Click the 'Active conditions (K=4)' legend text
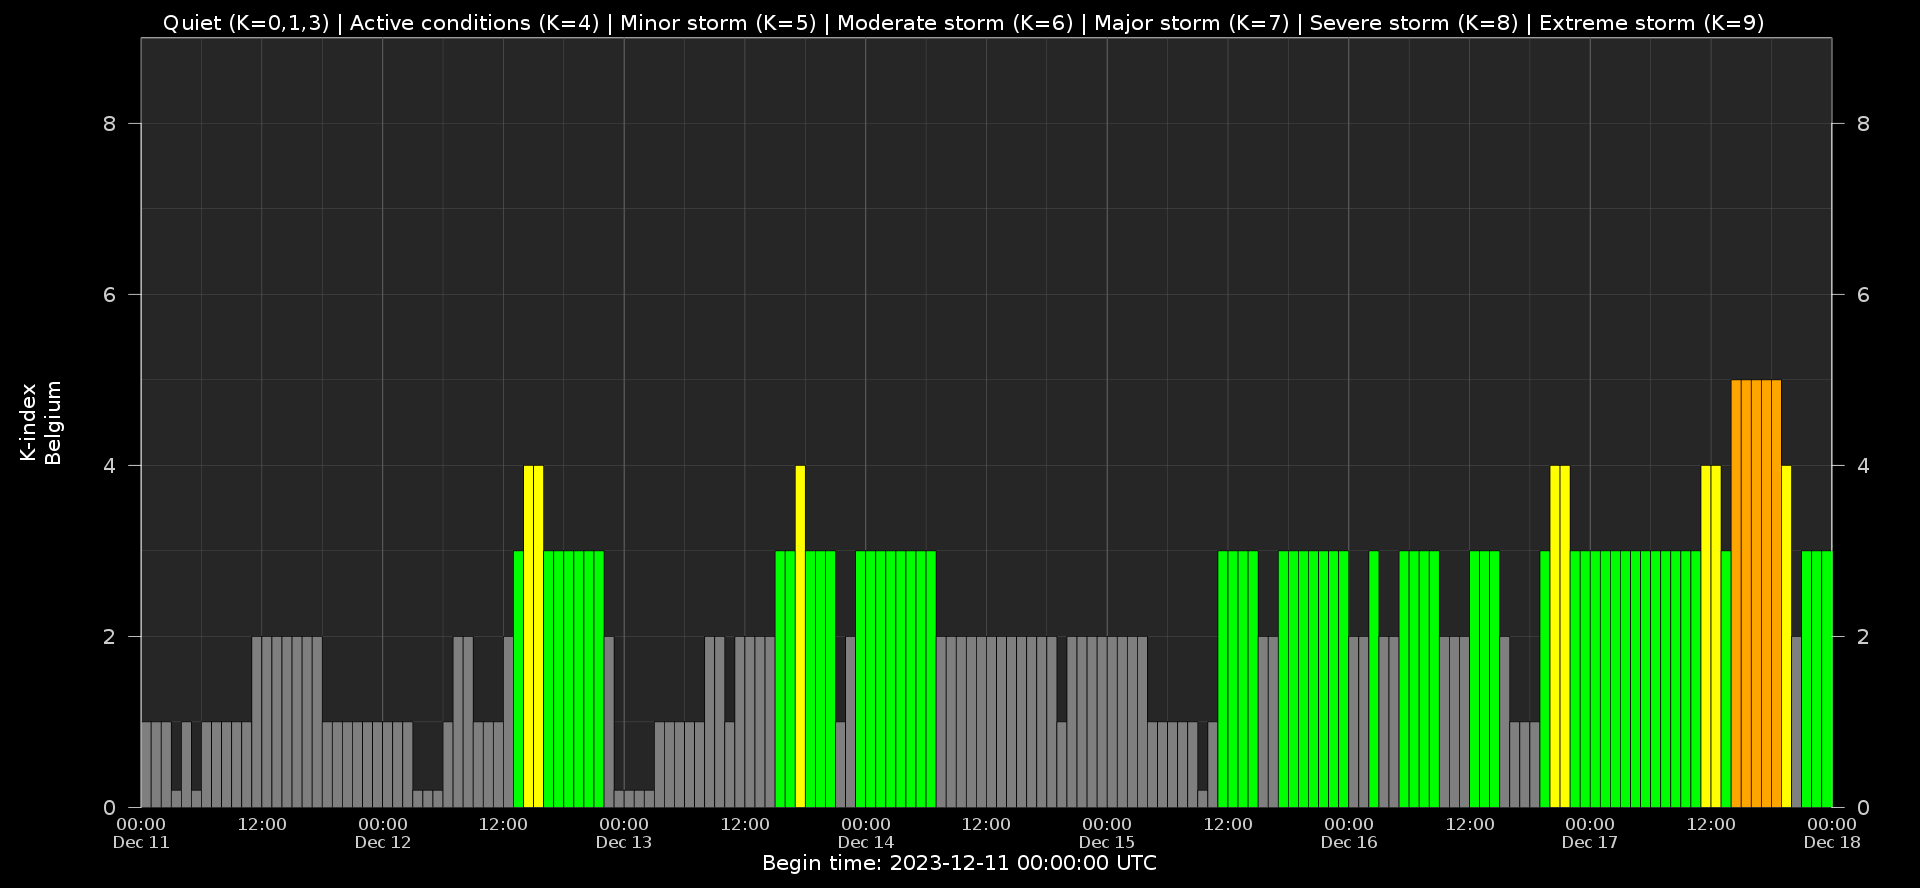 pos(474,23)
